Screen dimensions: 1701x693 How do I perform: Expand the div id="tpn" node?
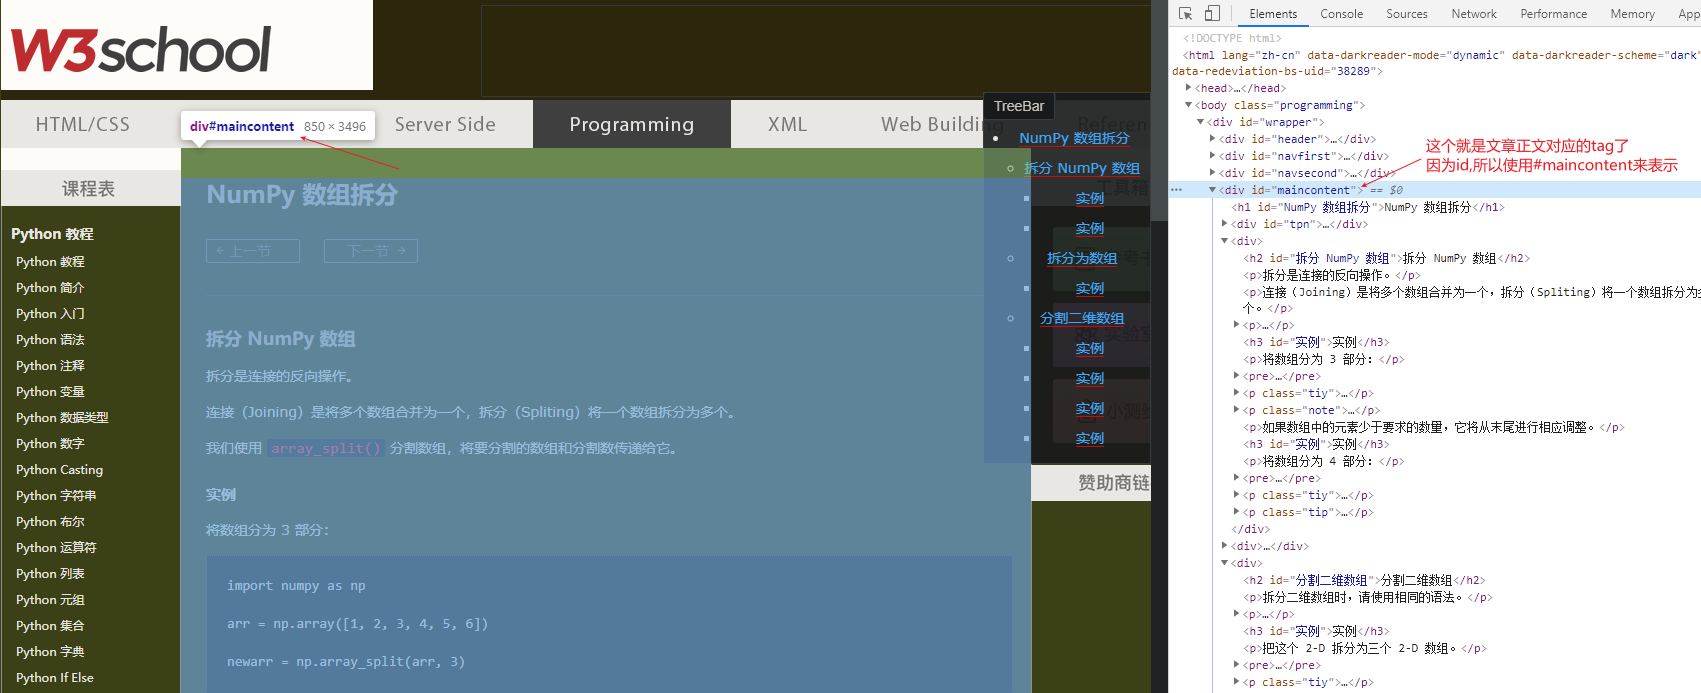tap(1224, 224)
